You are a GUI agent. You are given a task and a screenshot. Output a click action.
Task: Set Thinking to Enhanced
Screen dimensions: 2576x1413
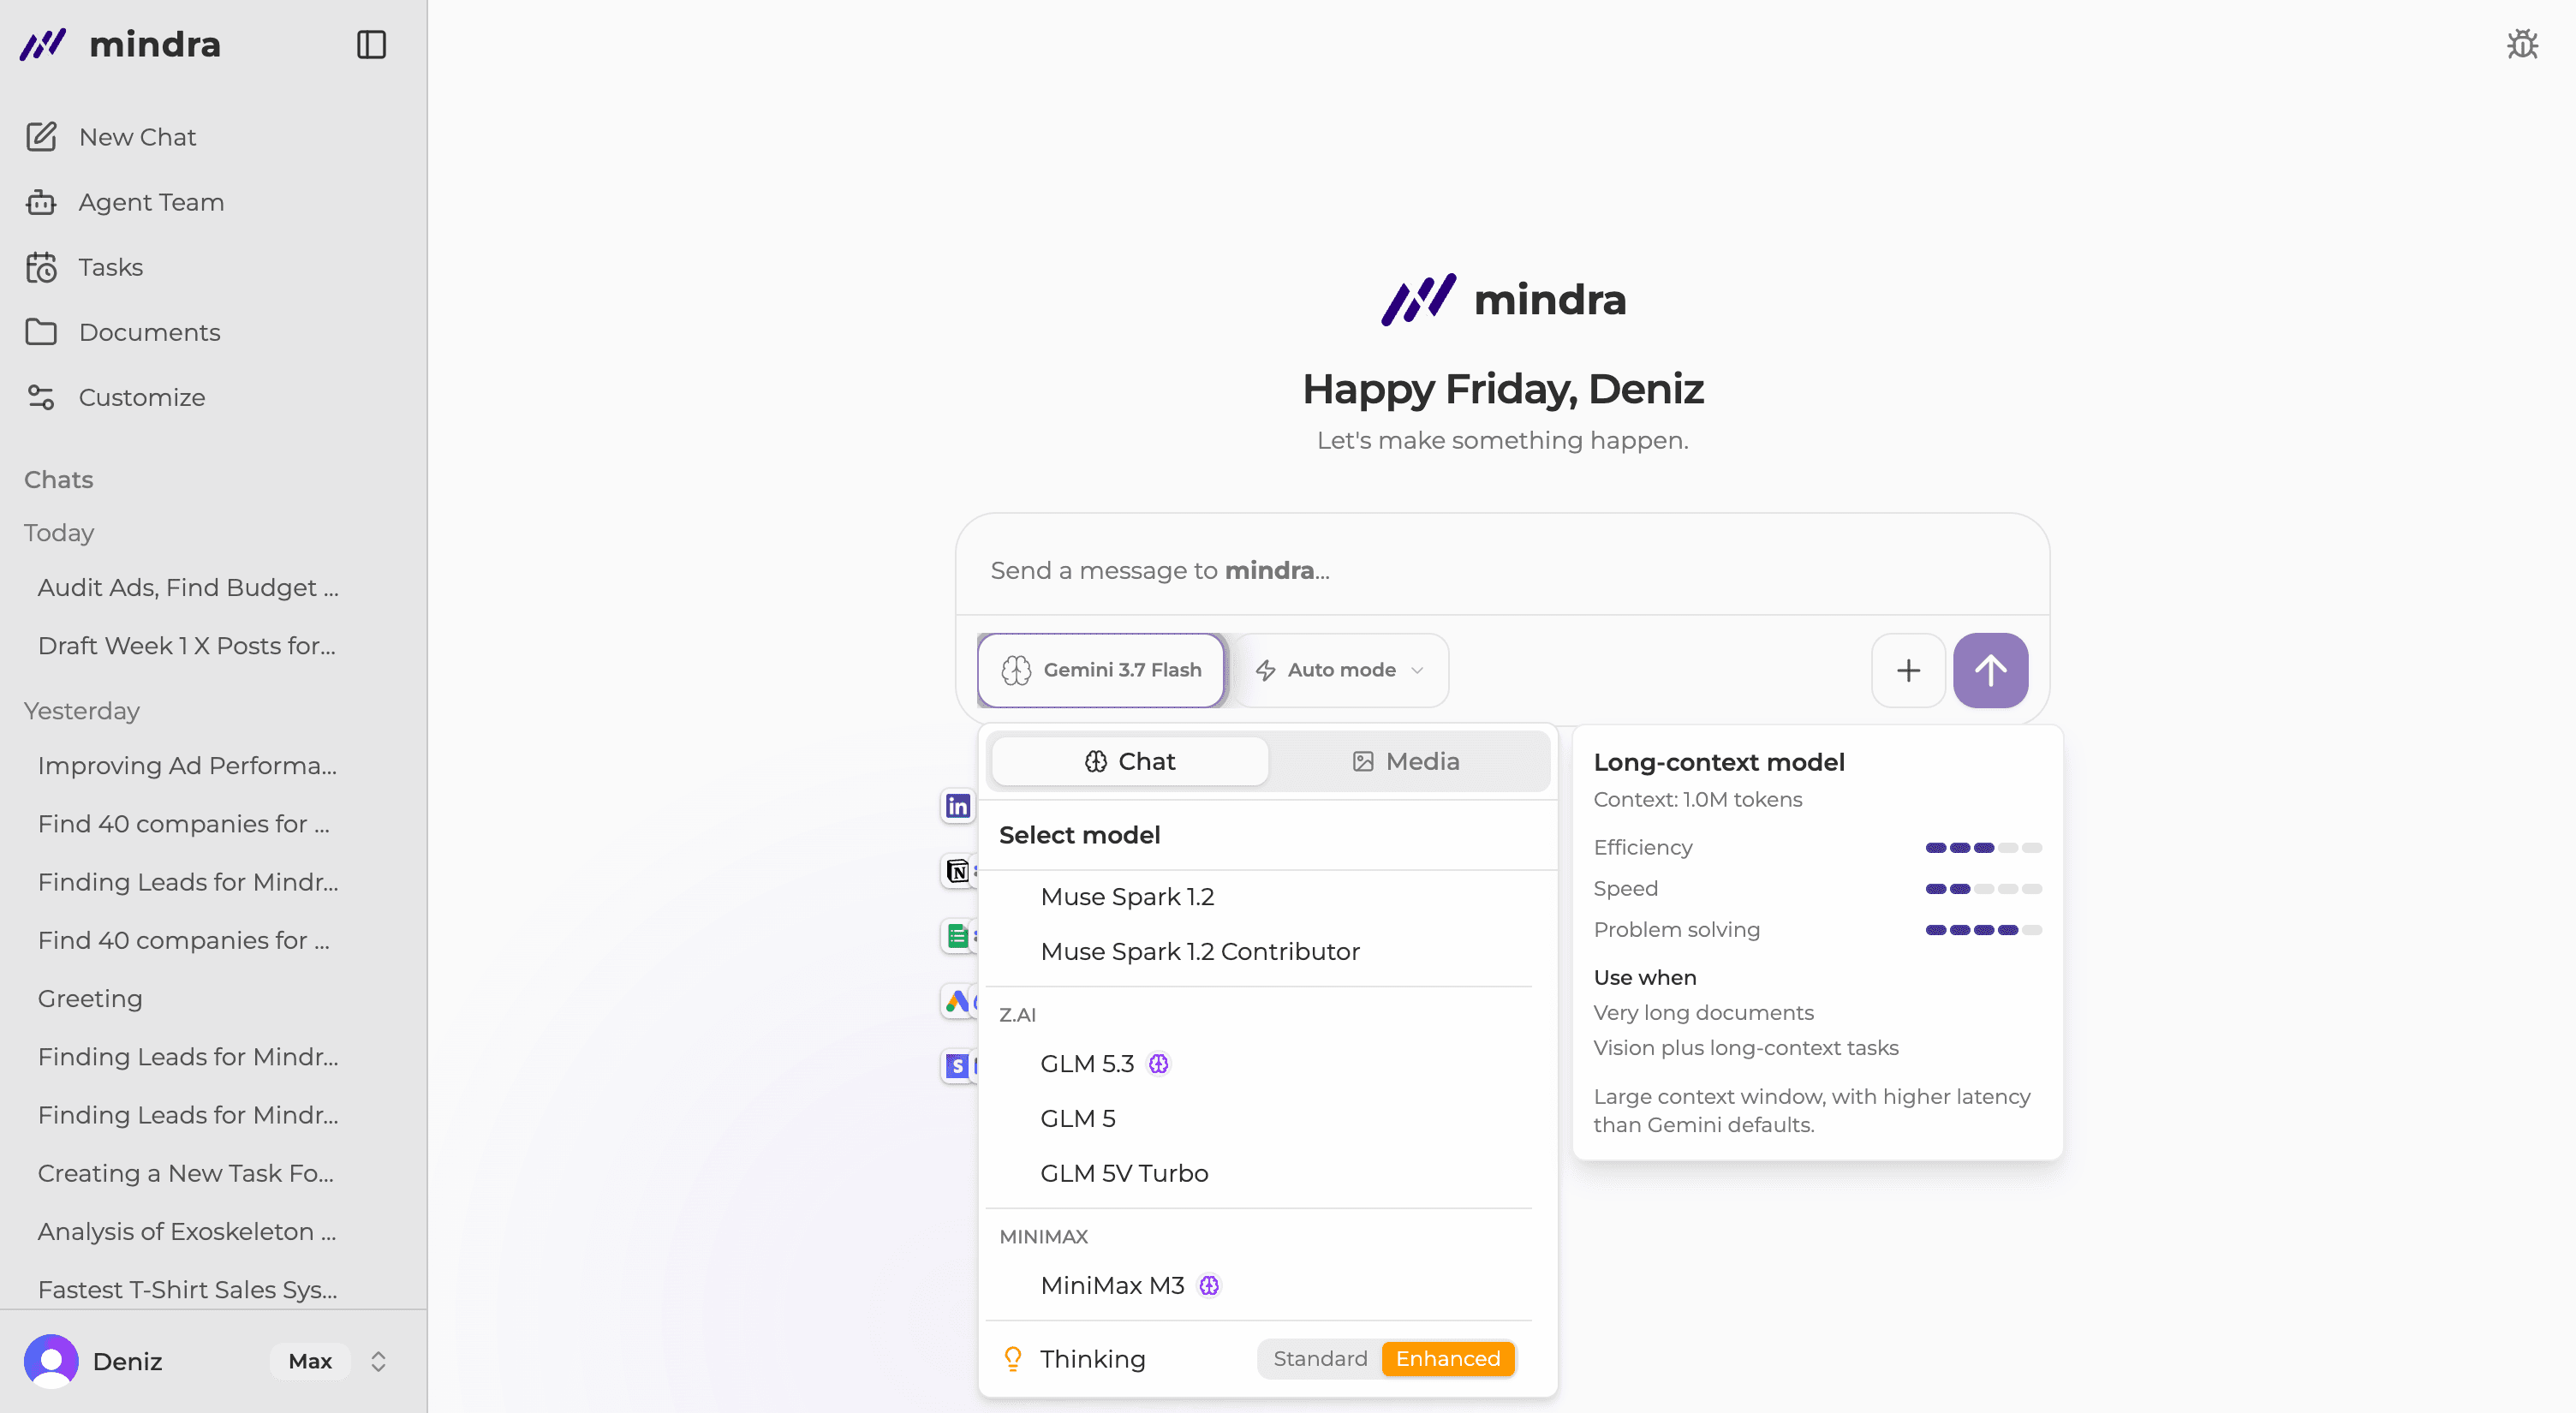pos(1447,1358)
